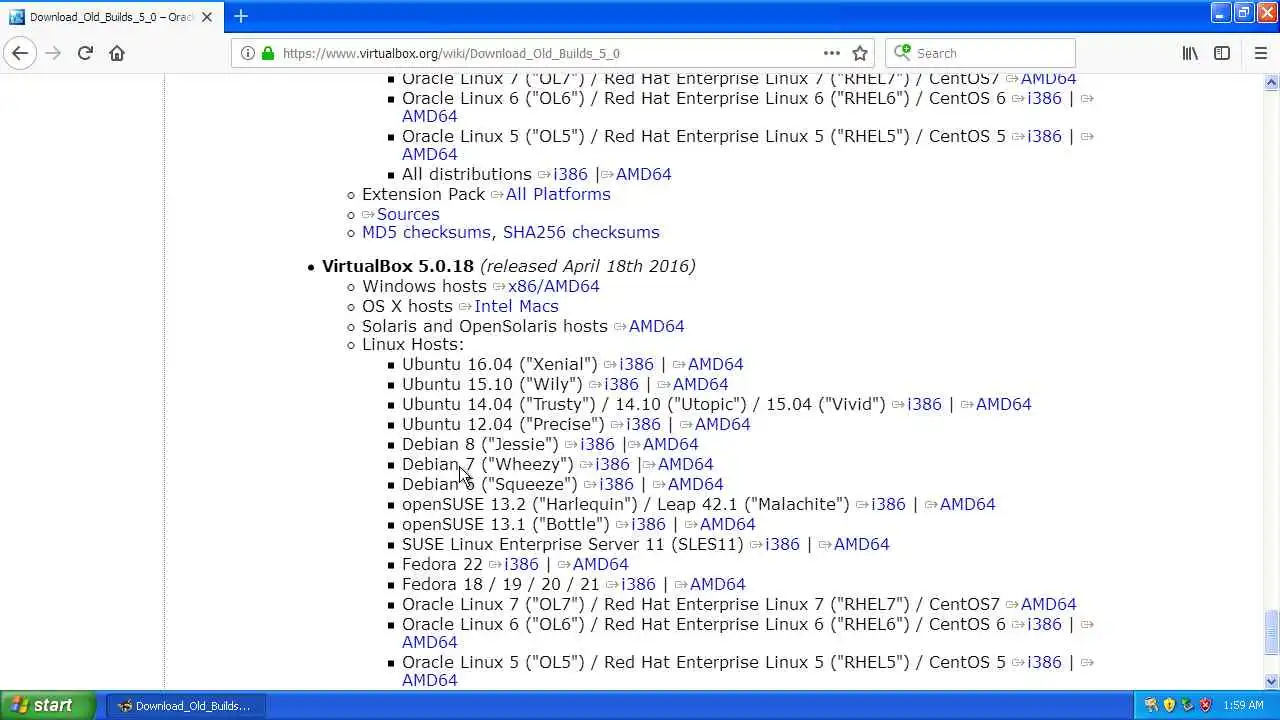The width and height of the screenshot is (1280, 720).
Task: Open SLES11 AMD64 download link
Action: [x=861, y=544]
